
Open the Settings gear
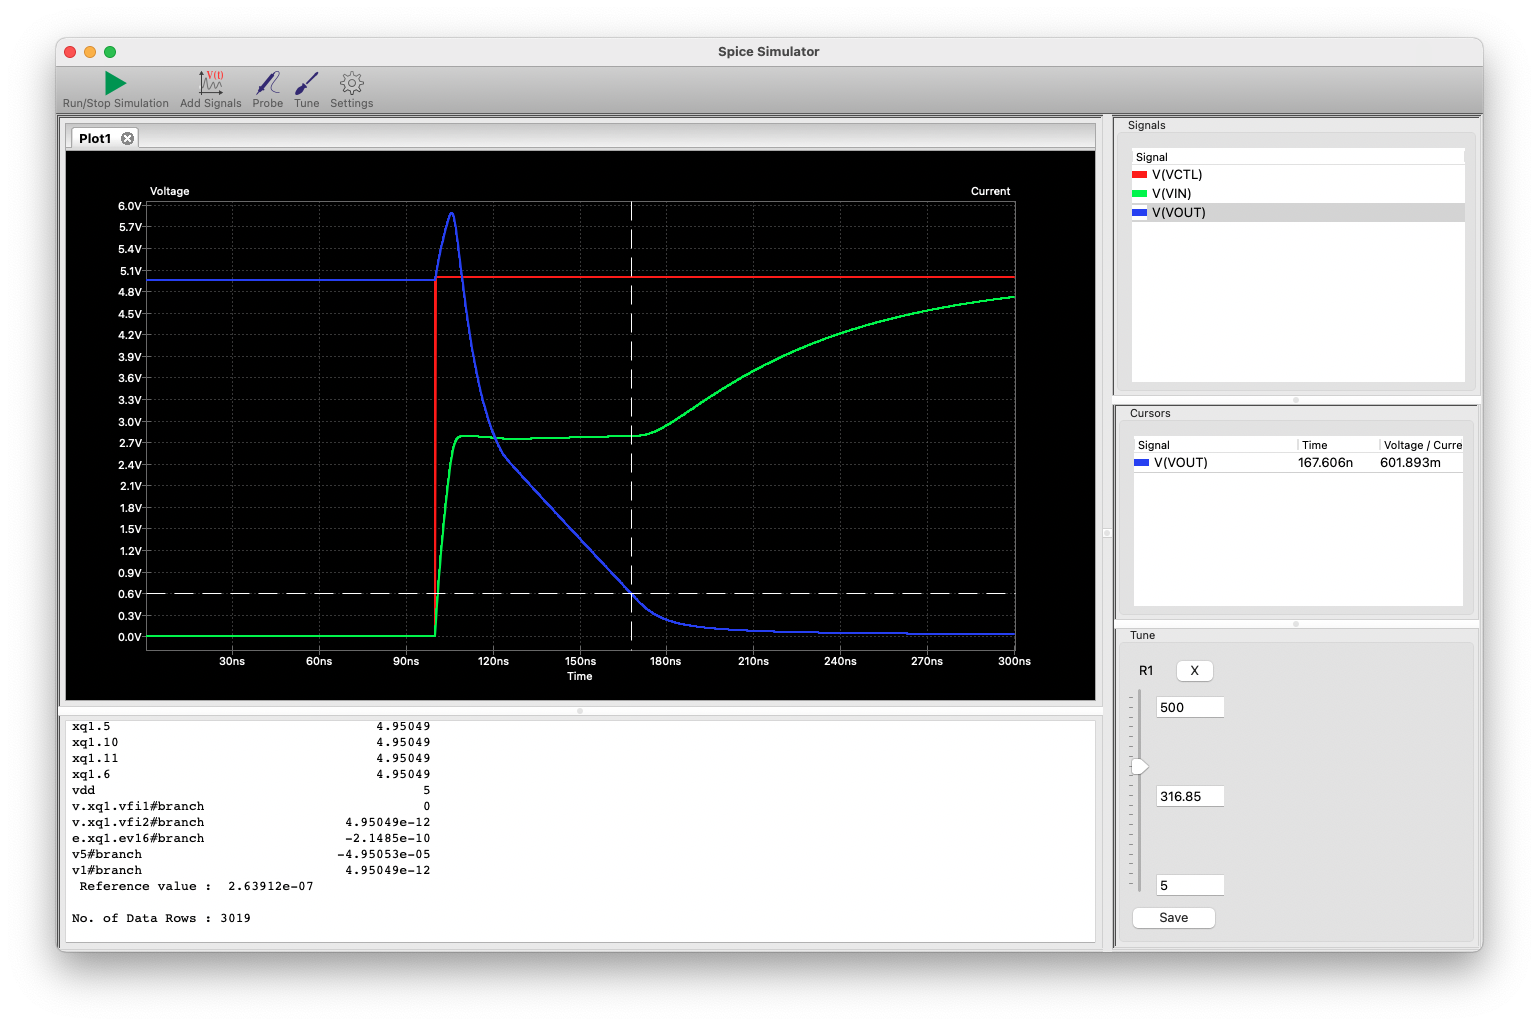coord(352,83)
